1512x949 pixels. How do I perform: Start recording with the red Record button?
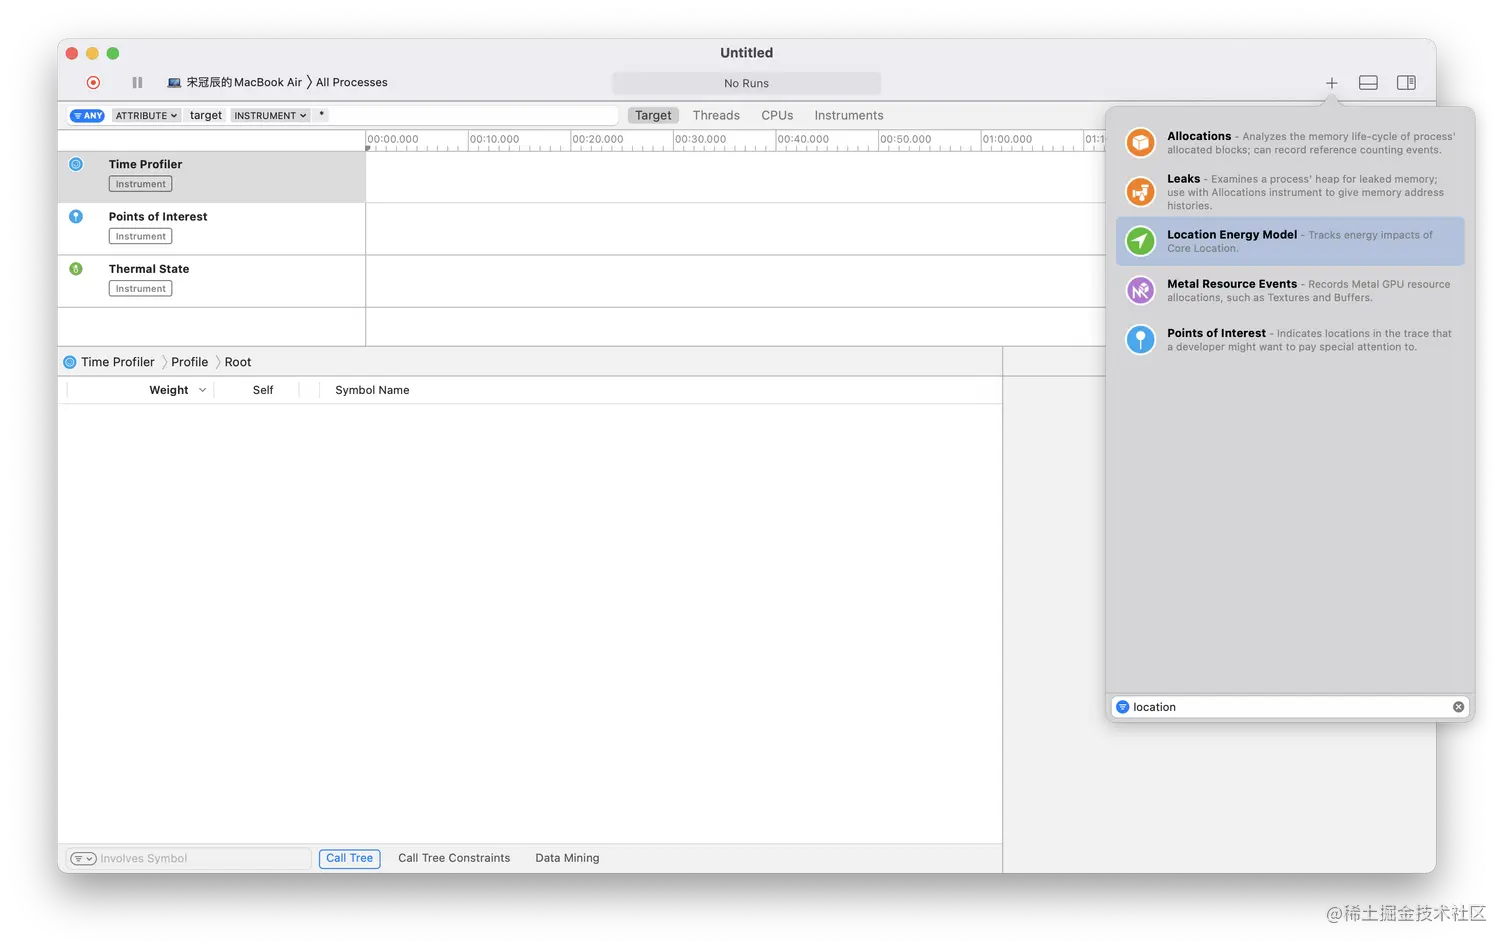[x=93, y=83]
